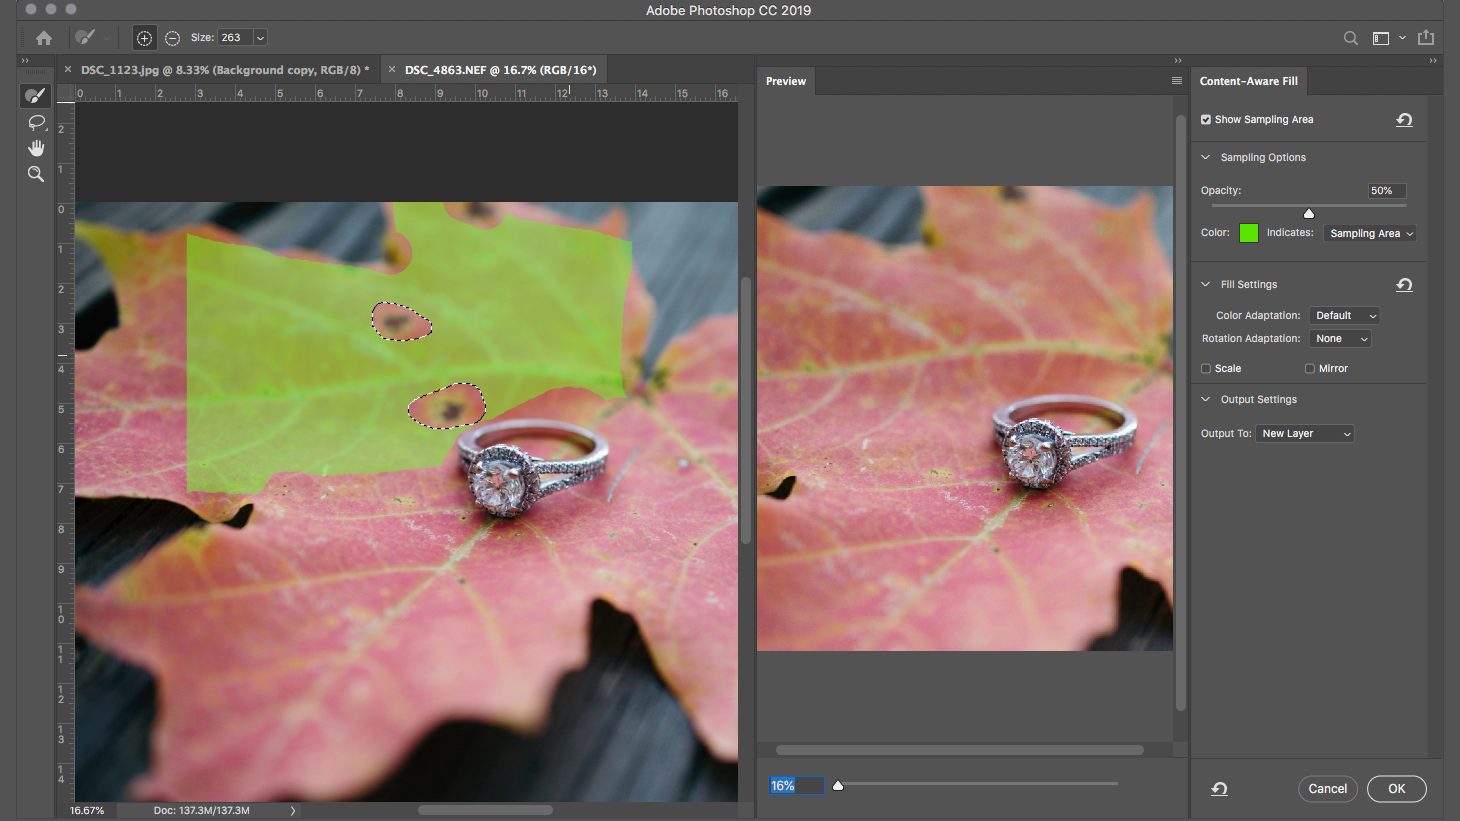Image resolution: width=1460 pixels, height=821 pixels.
Task: Click the preview zoom 16% field
Action: click(796, 786)
